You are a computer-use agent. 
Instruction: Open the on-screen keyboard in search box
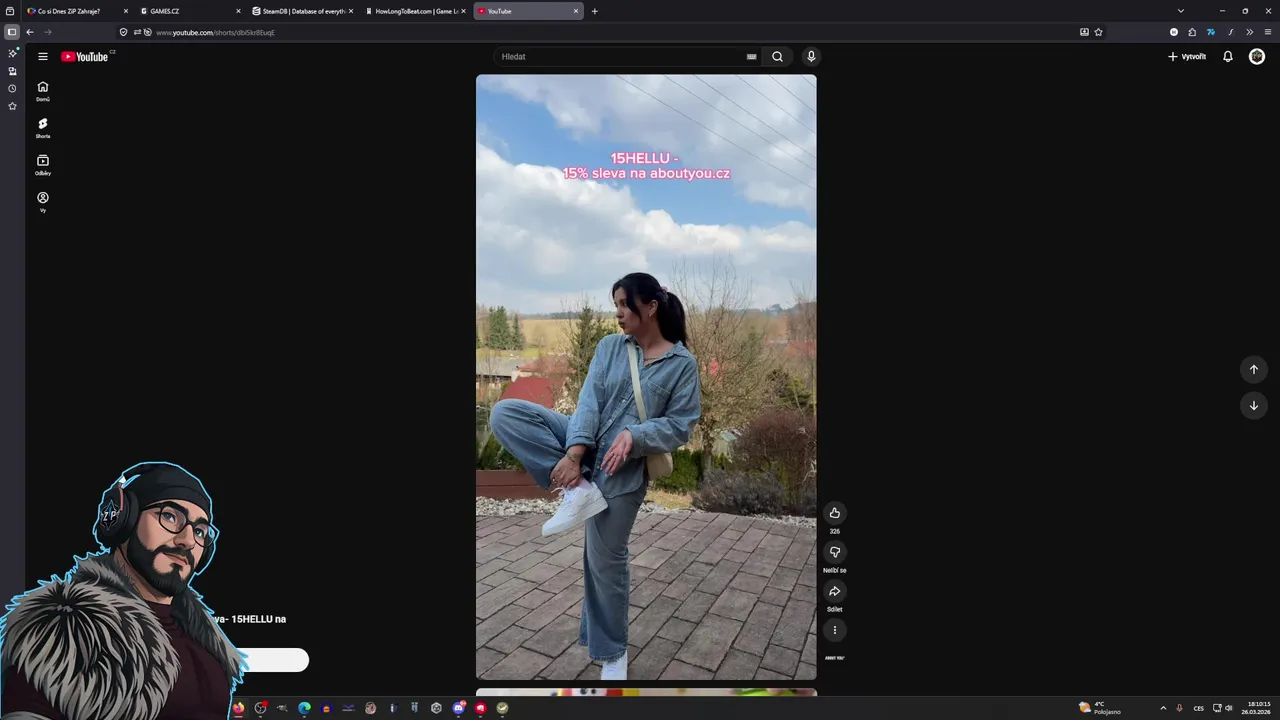(x=751, y=57)
